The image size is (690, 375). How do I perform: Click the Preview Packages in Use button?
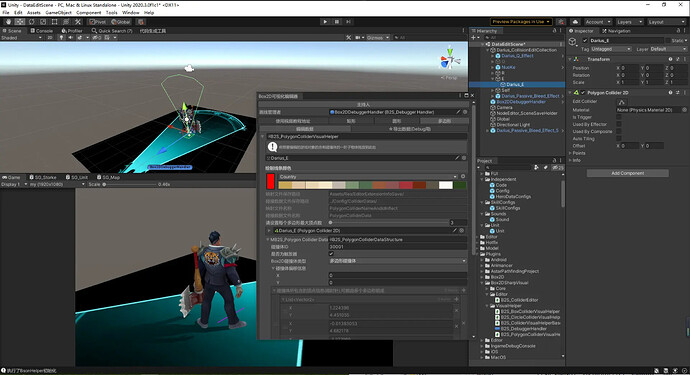[521, 22]
